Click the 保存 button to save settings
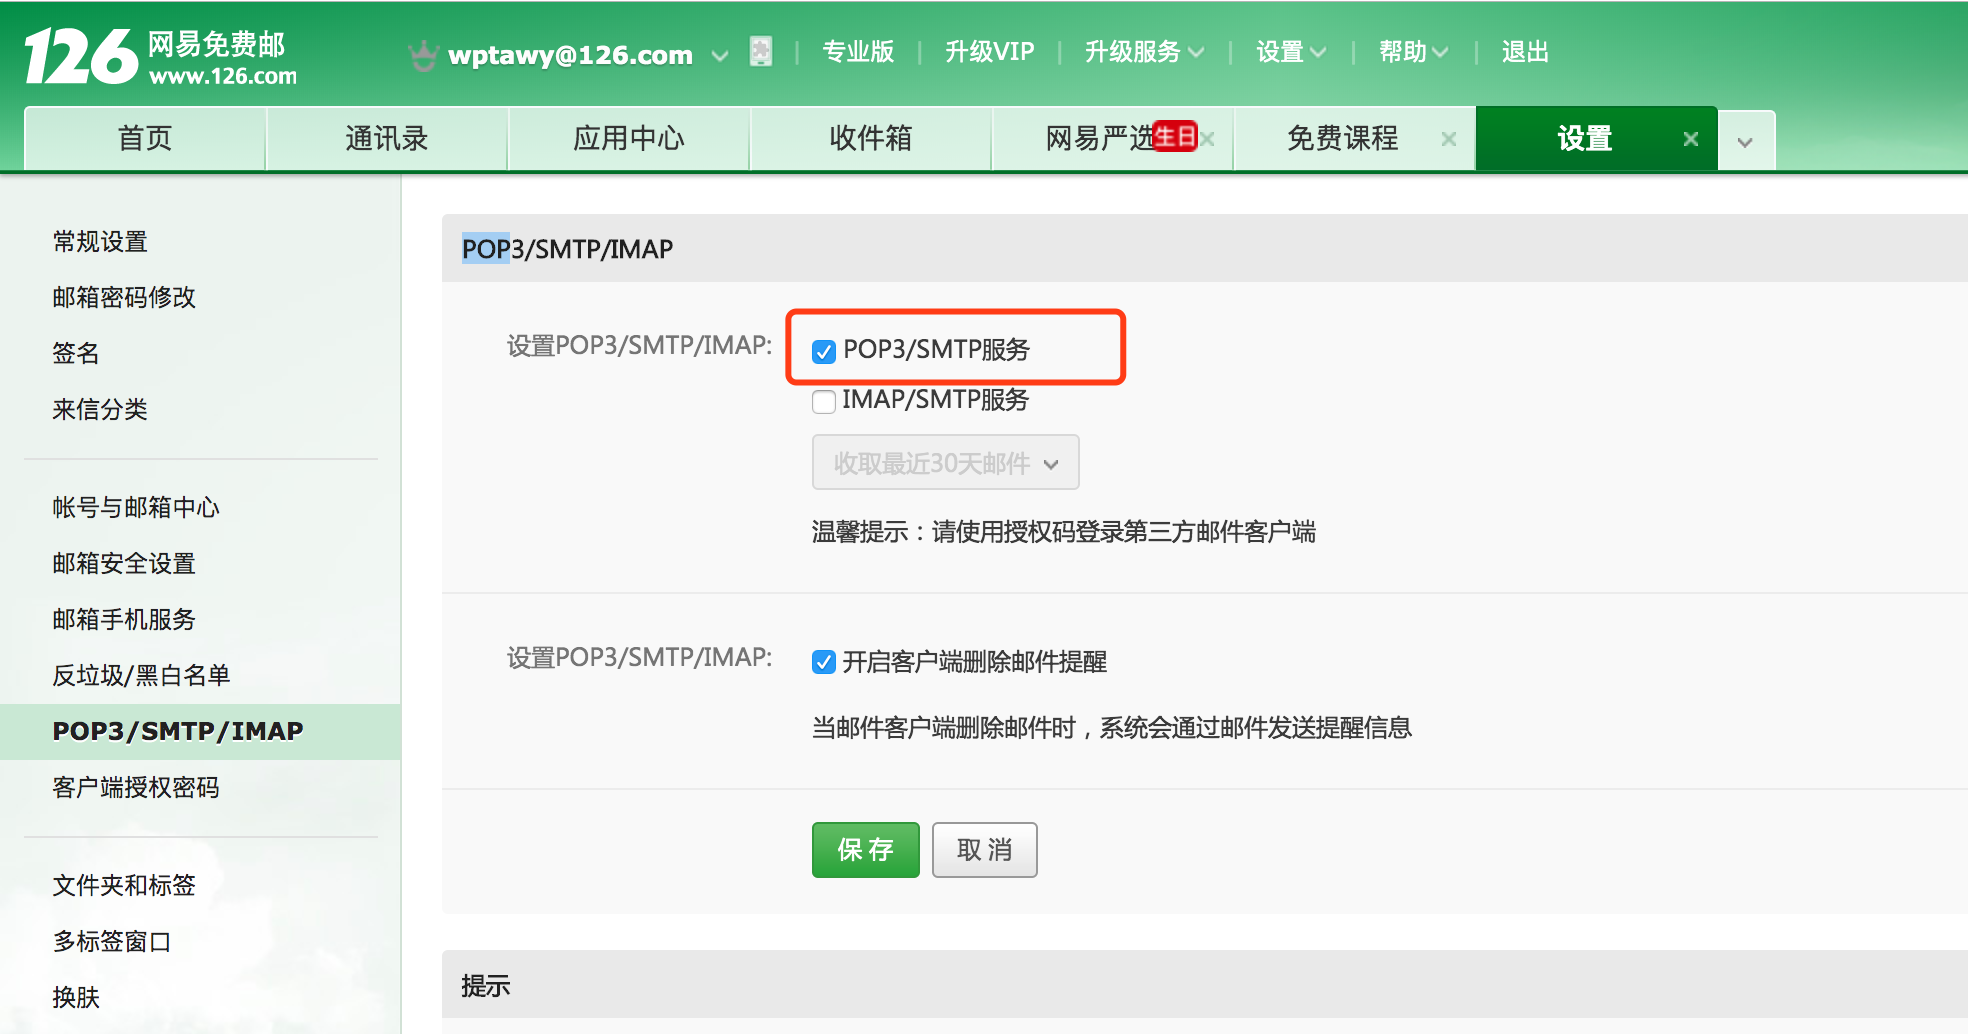This screenshot has height=1034, width=1968. click(x=865, y=849)
